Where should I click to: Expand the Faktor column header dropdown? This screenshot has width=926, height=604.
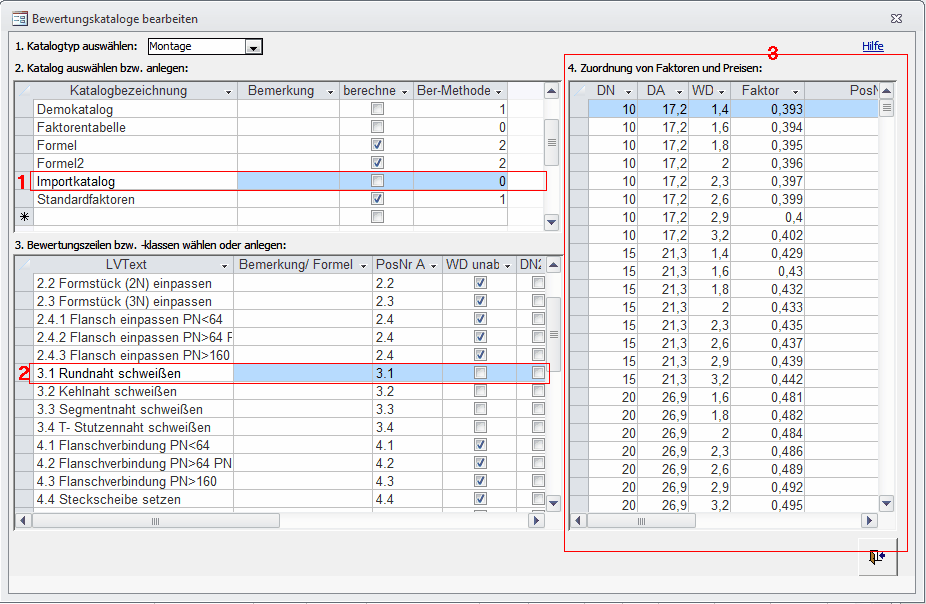796,91
